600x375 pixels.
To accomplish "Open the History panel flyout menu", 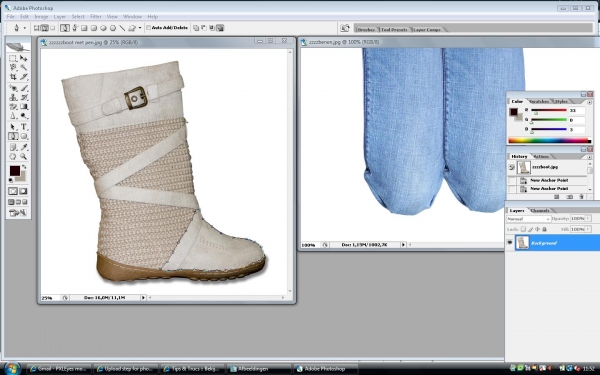I will point(589,157).
